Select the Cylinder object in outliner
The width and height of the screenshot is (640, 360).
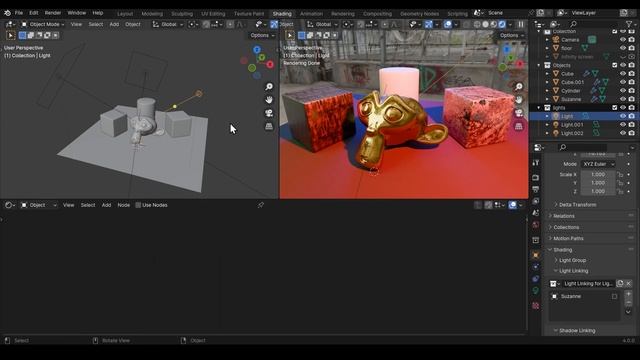[571, 91]
